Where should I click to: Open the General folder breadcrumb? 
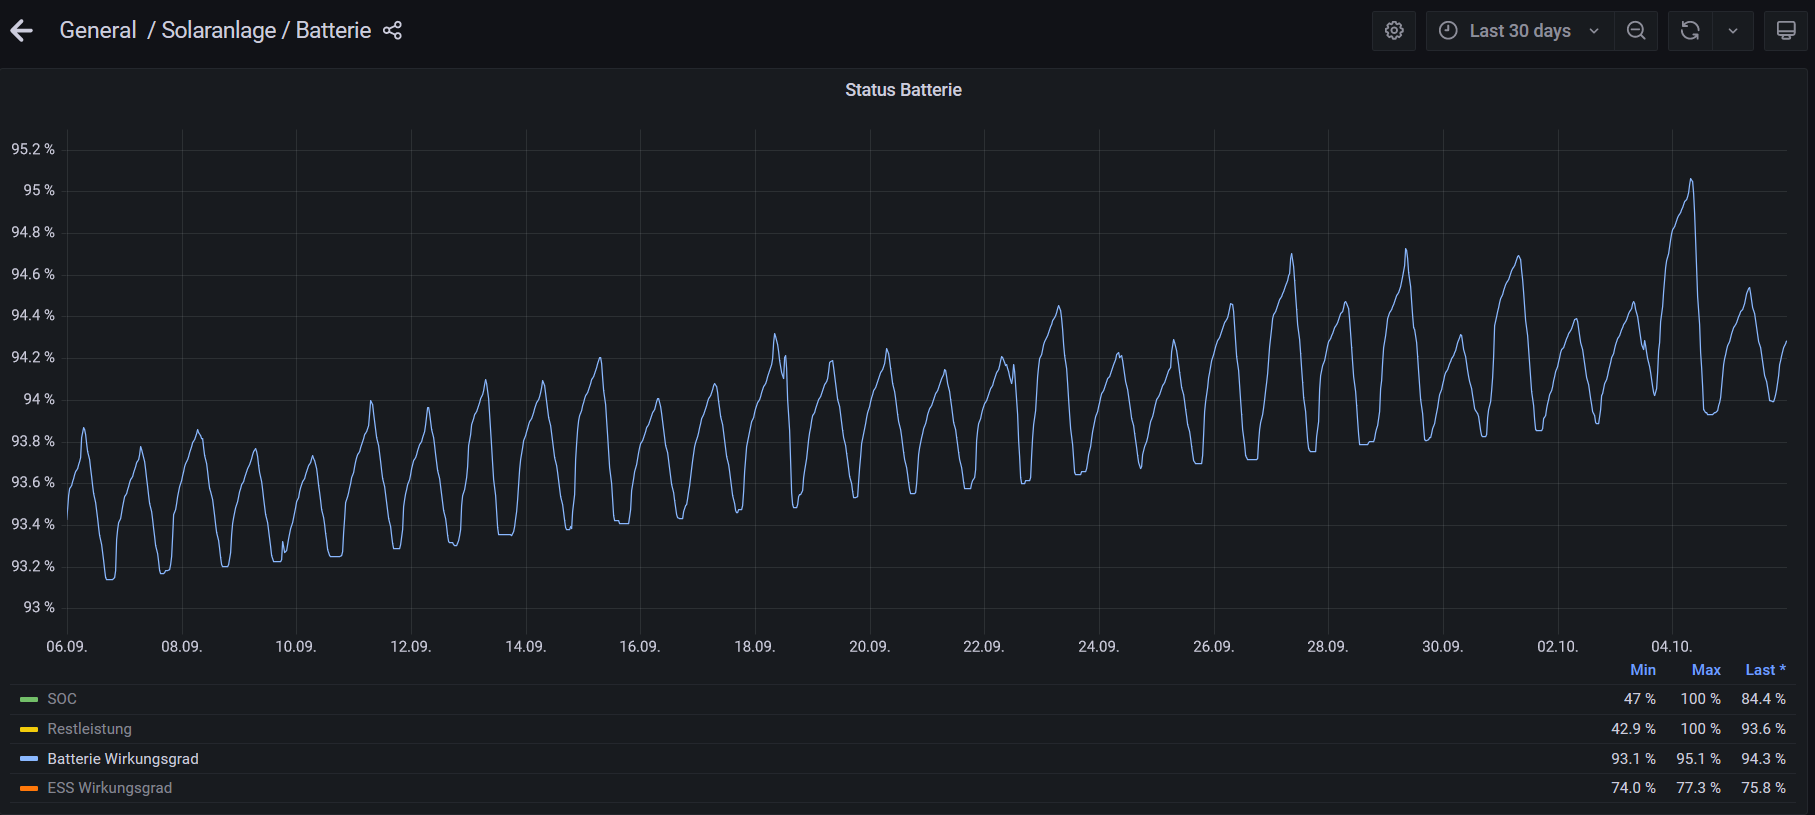[98, 30]
